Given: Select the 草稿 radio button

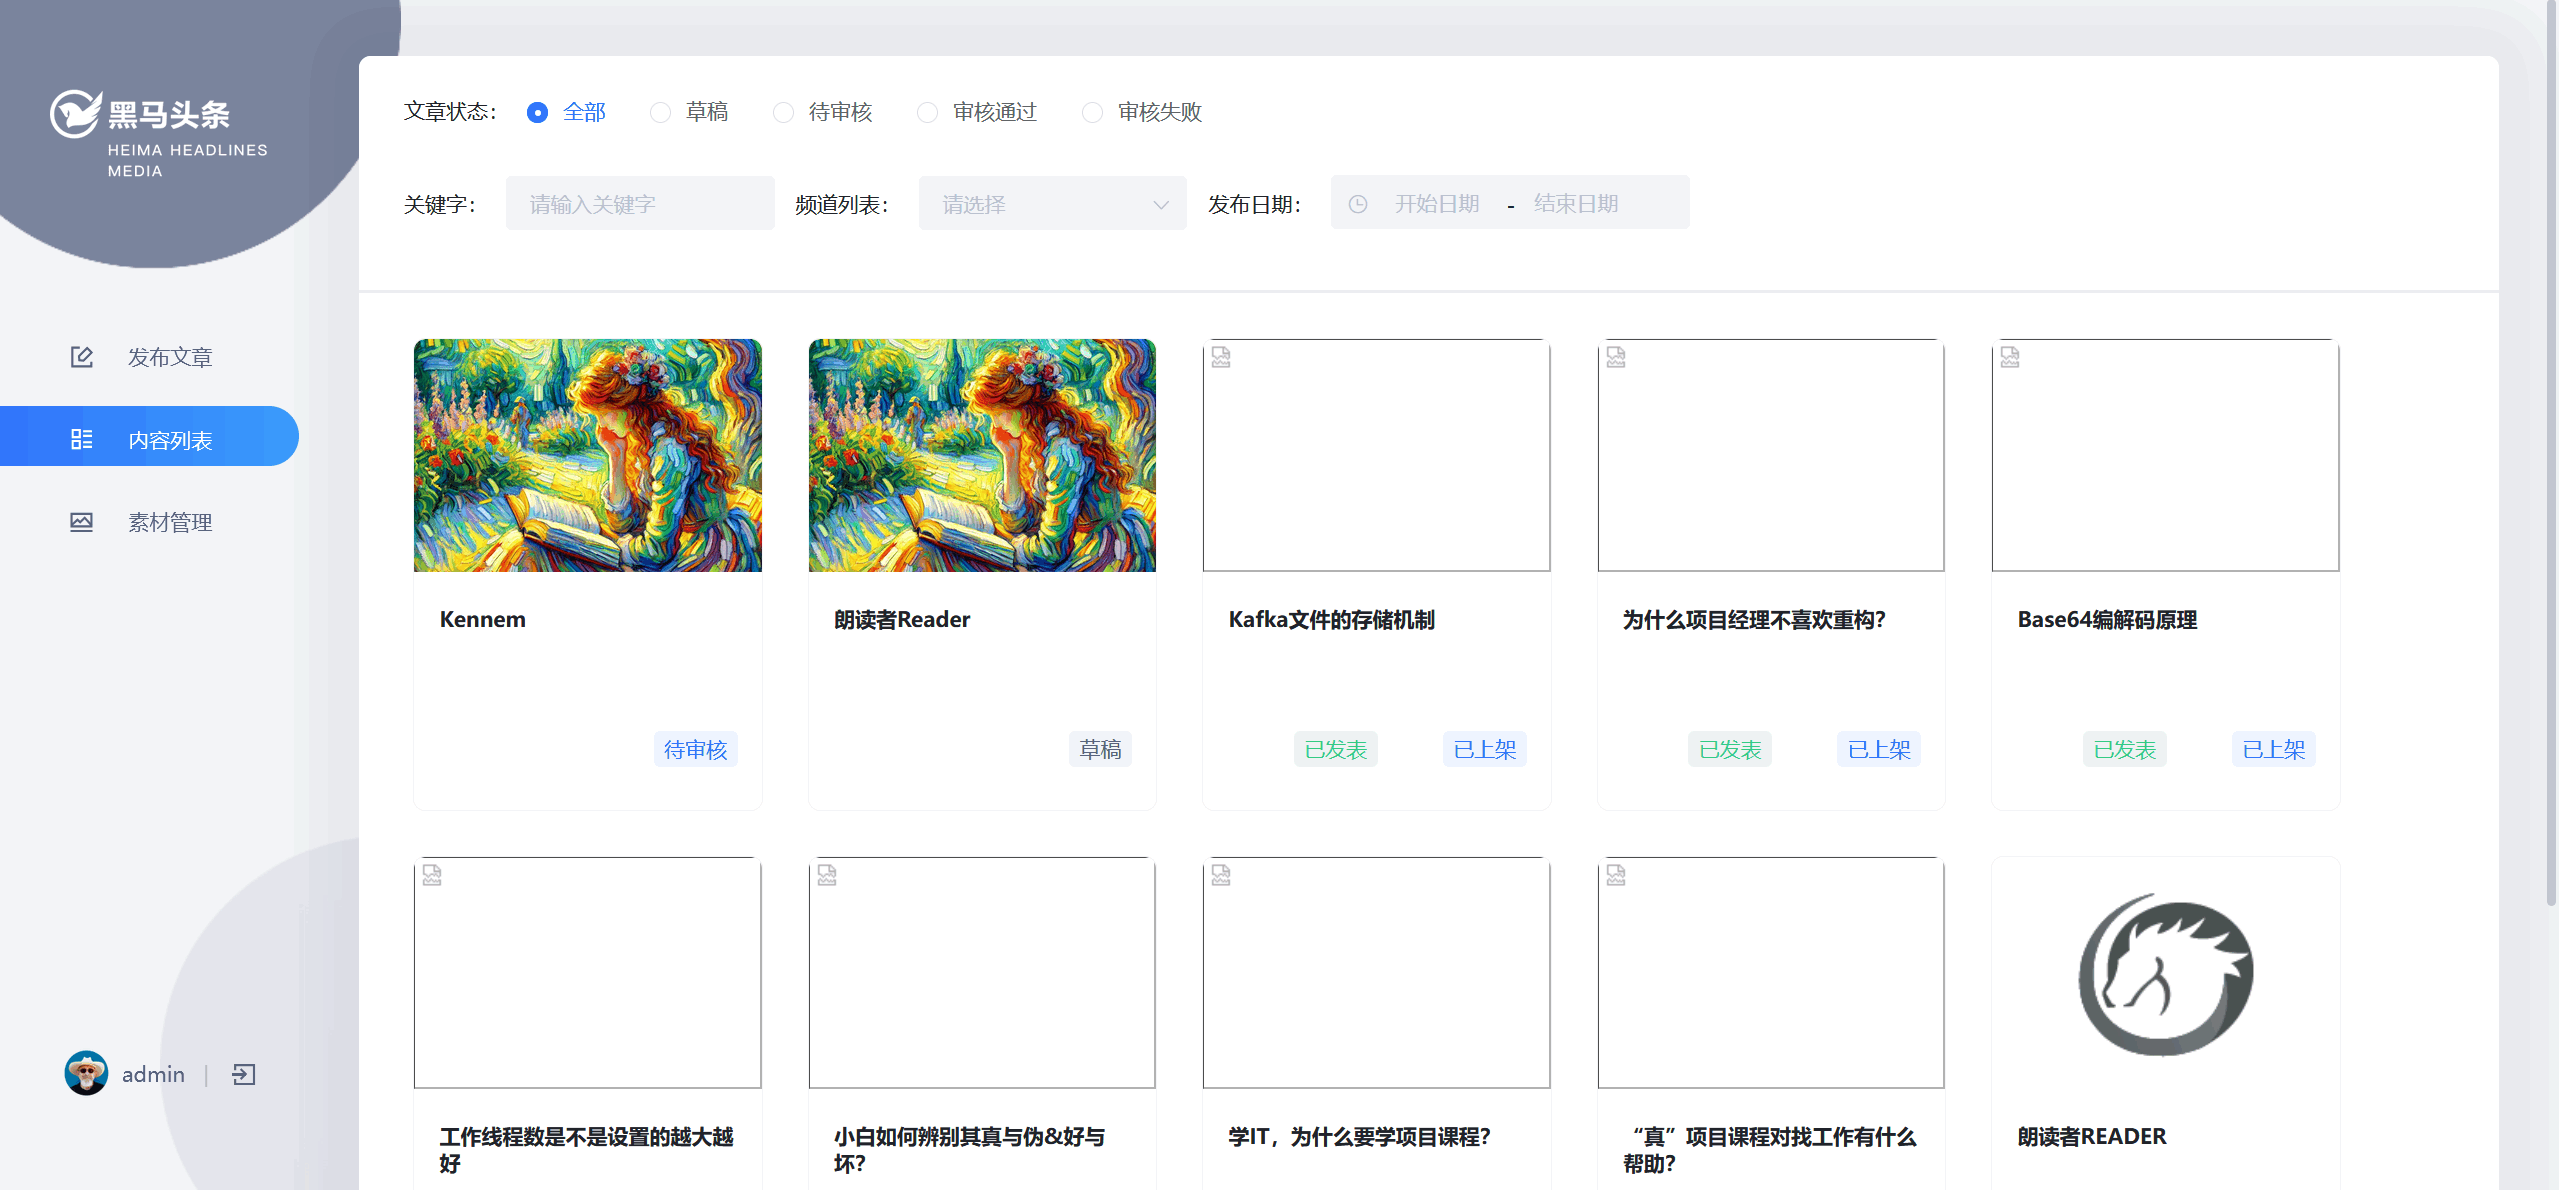Looking at the screenshot, I should click(x=660, y=113).
